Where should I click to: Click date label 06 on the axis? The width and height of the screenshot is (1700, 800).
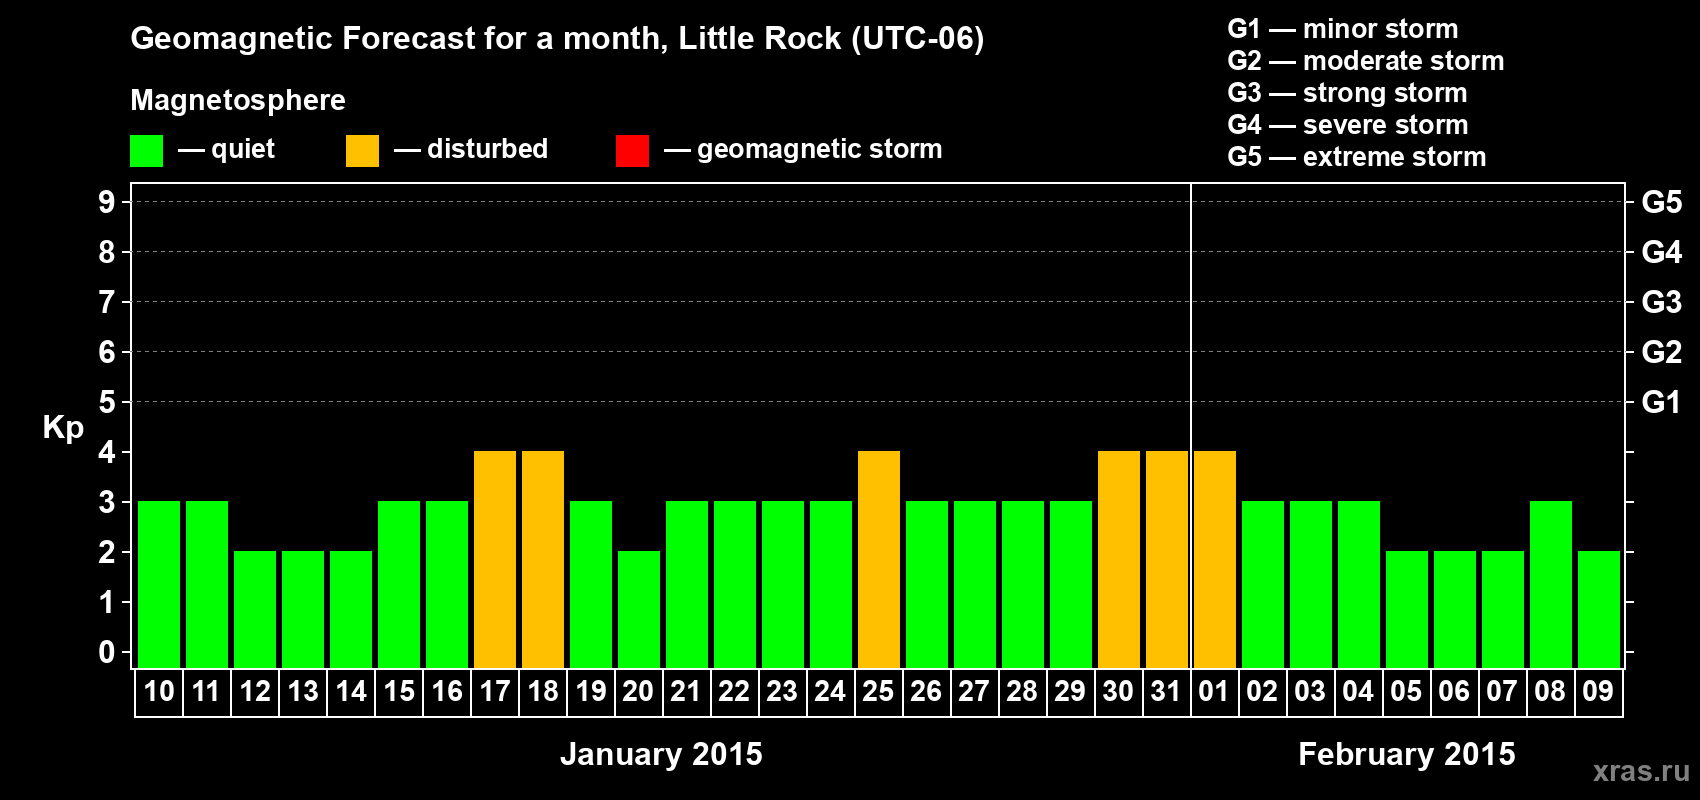tap(1454, 691)
